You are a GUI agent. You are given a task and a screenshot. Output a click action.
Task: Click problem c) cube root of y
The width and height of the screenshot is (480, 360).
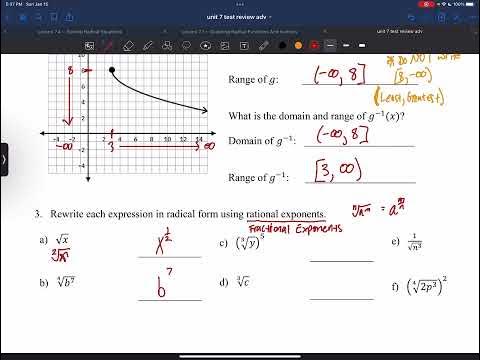(250, 242)
